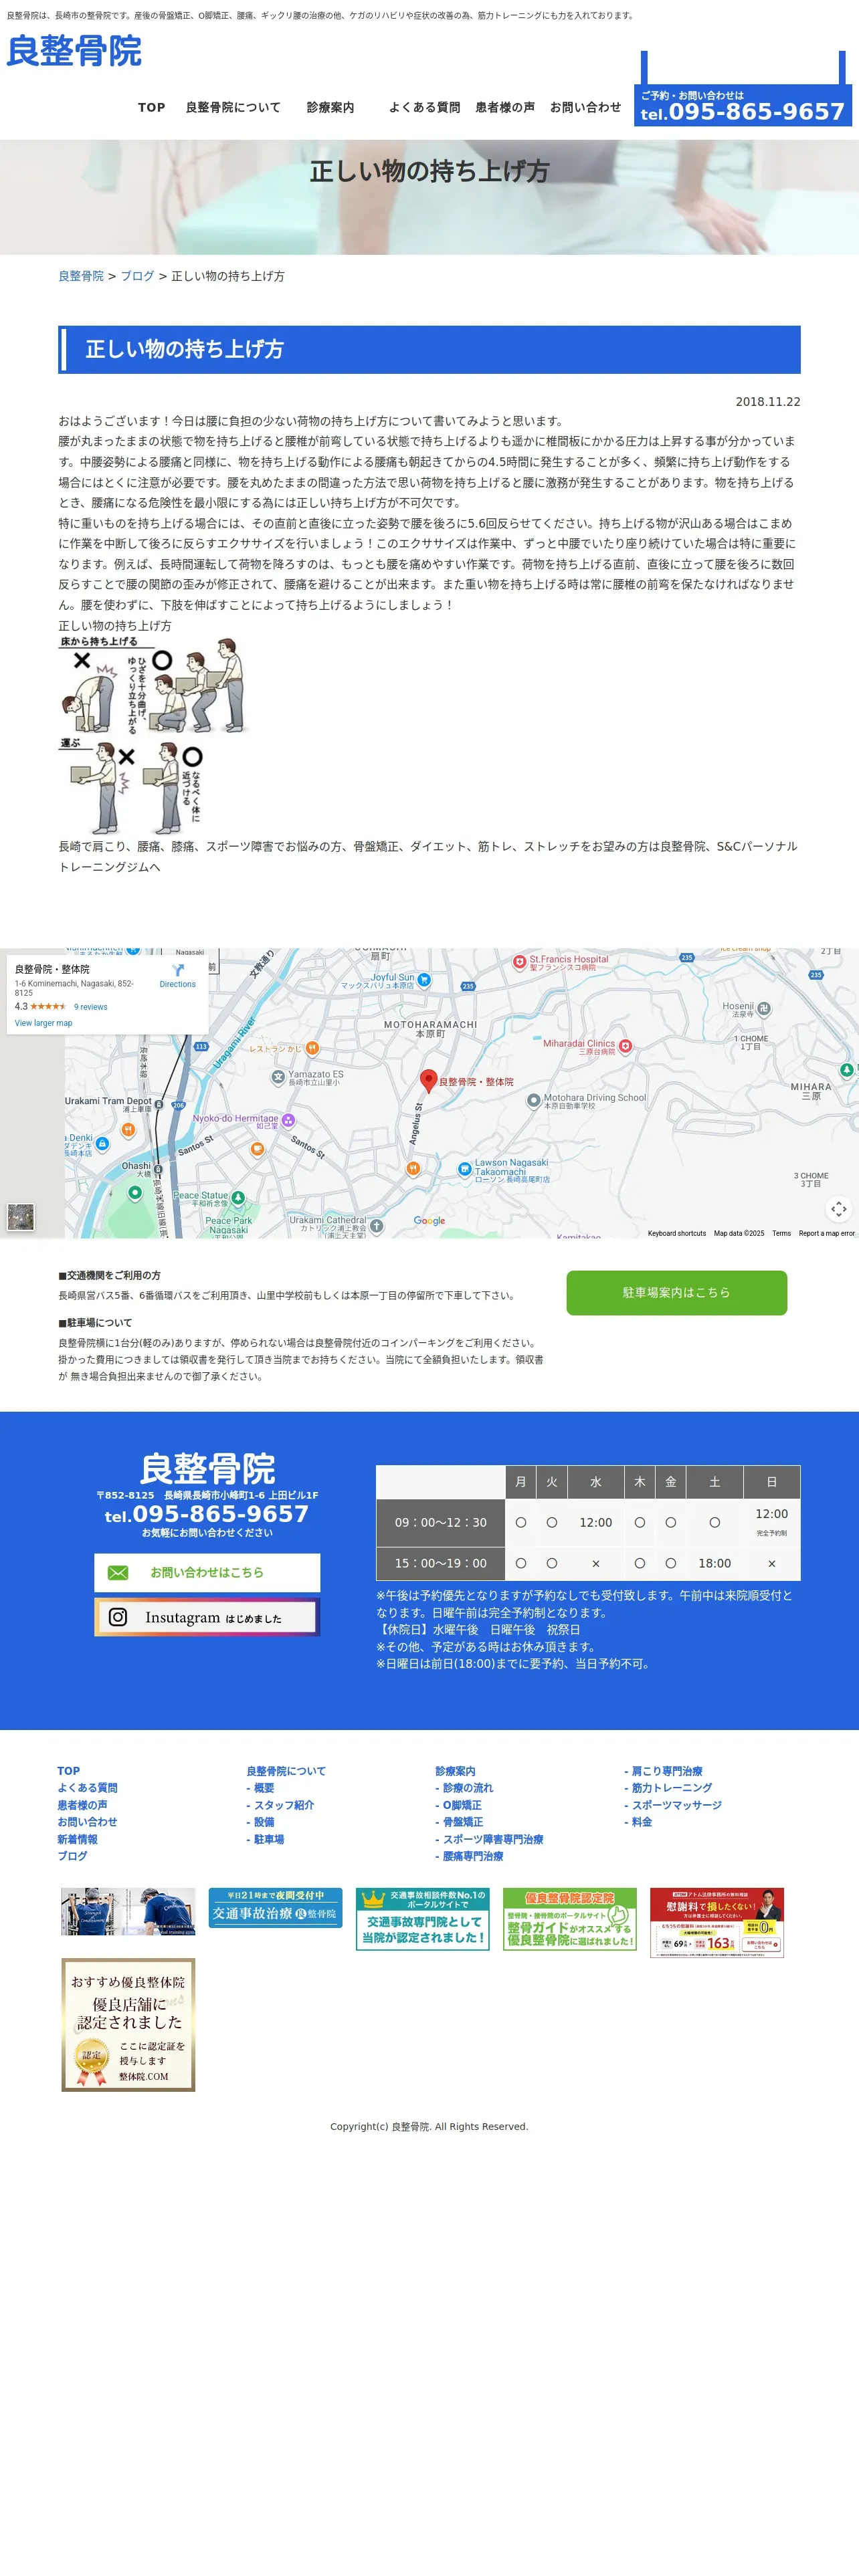The image size is (859, 2576).
Task: Click the Google logo on the map
Action: coord(430,1220)
